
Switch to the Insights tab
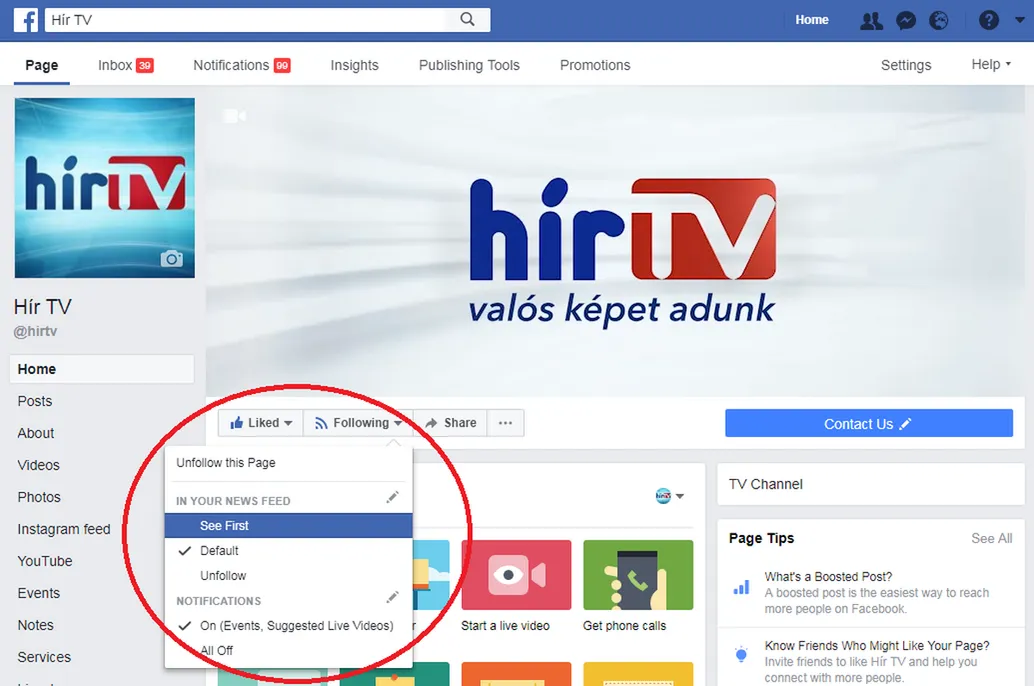point(354,65)
